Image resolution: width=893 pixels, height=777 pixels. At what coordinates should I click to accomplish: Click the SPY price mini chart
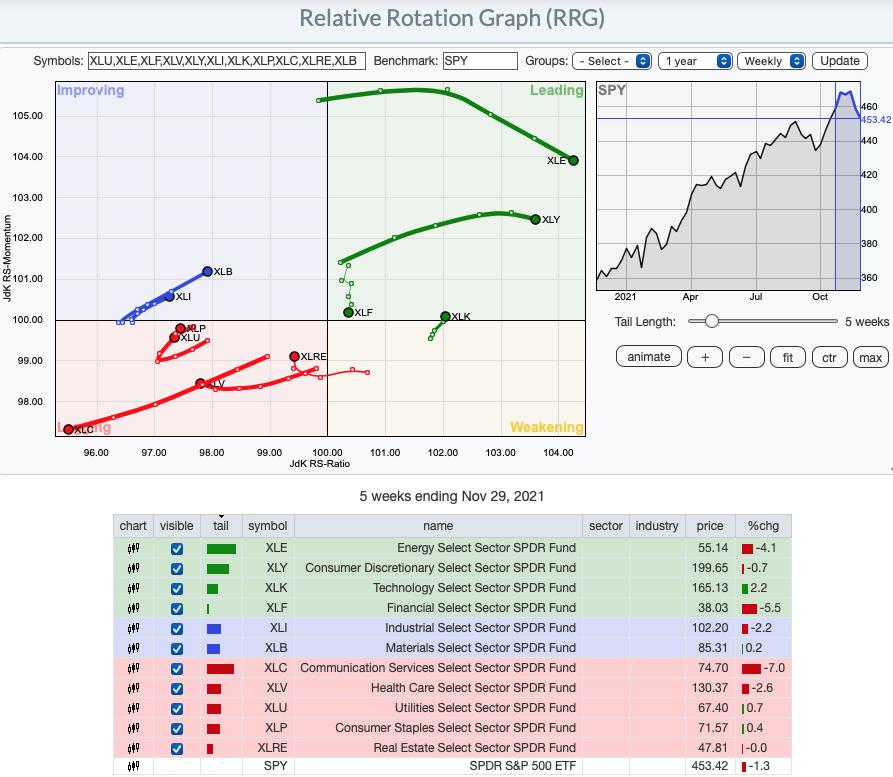tap(728, 186)
